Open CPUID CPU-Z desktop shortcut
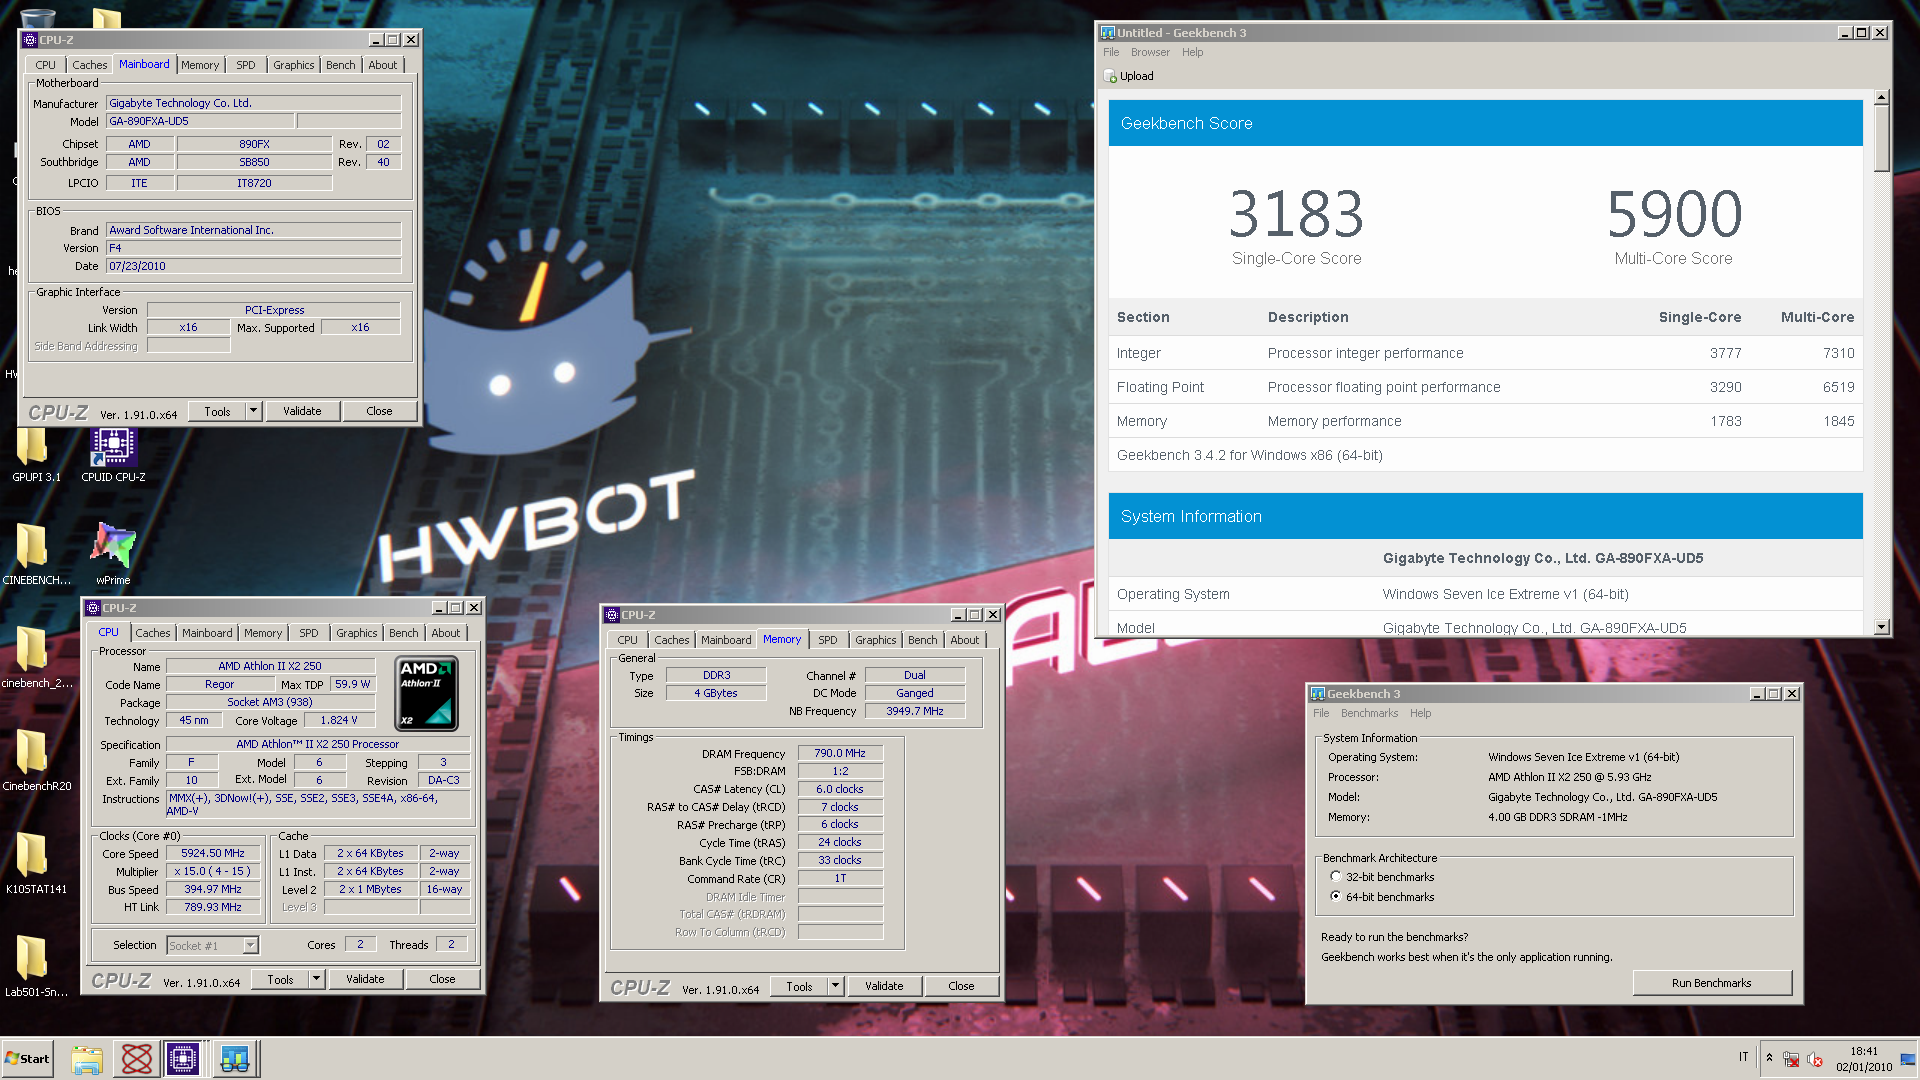This screenshot has height=1080, width=1920. [x=113, y=455]
